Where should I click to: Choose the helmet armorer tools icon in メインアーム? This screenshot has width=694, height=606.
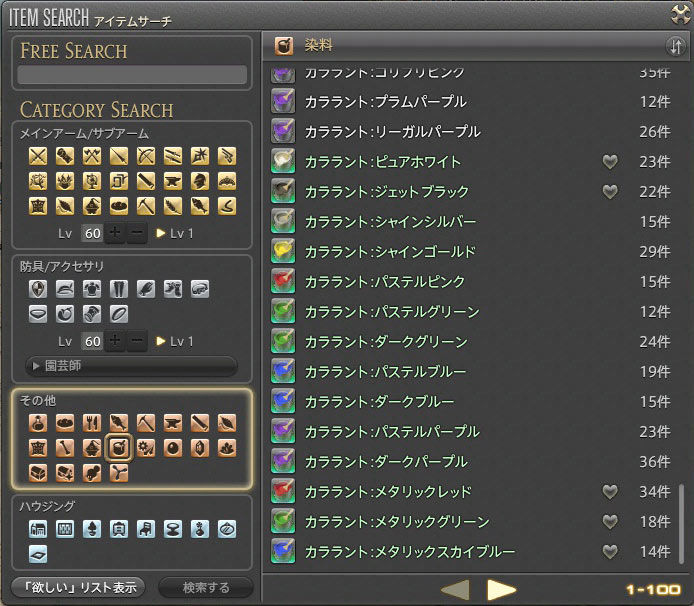coord(200,181)
